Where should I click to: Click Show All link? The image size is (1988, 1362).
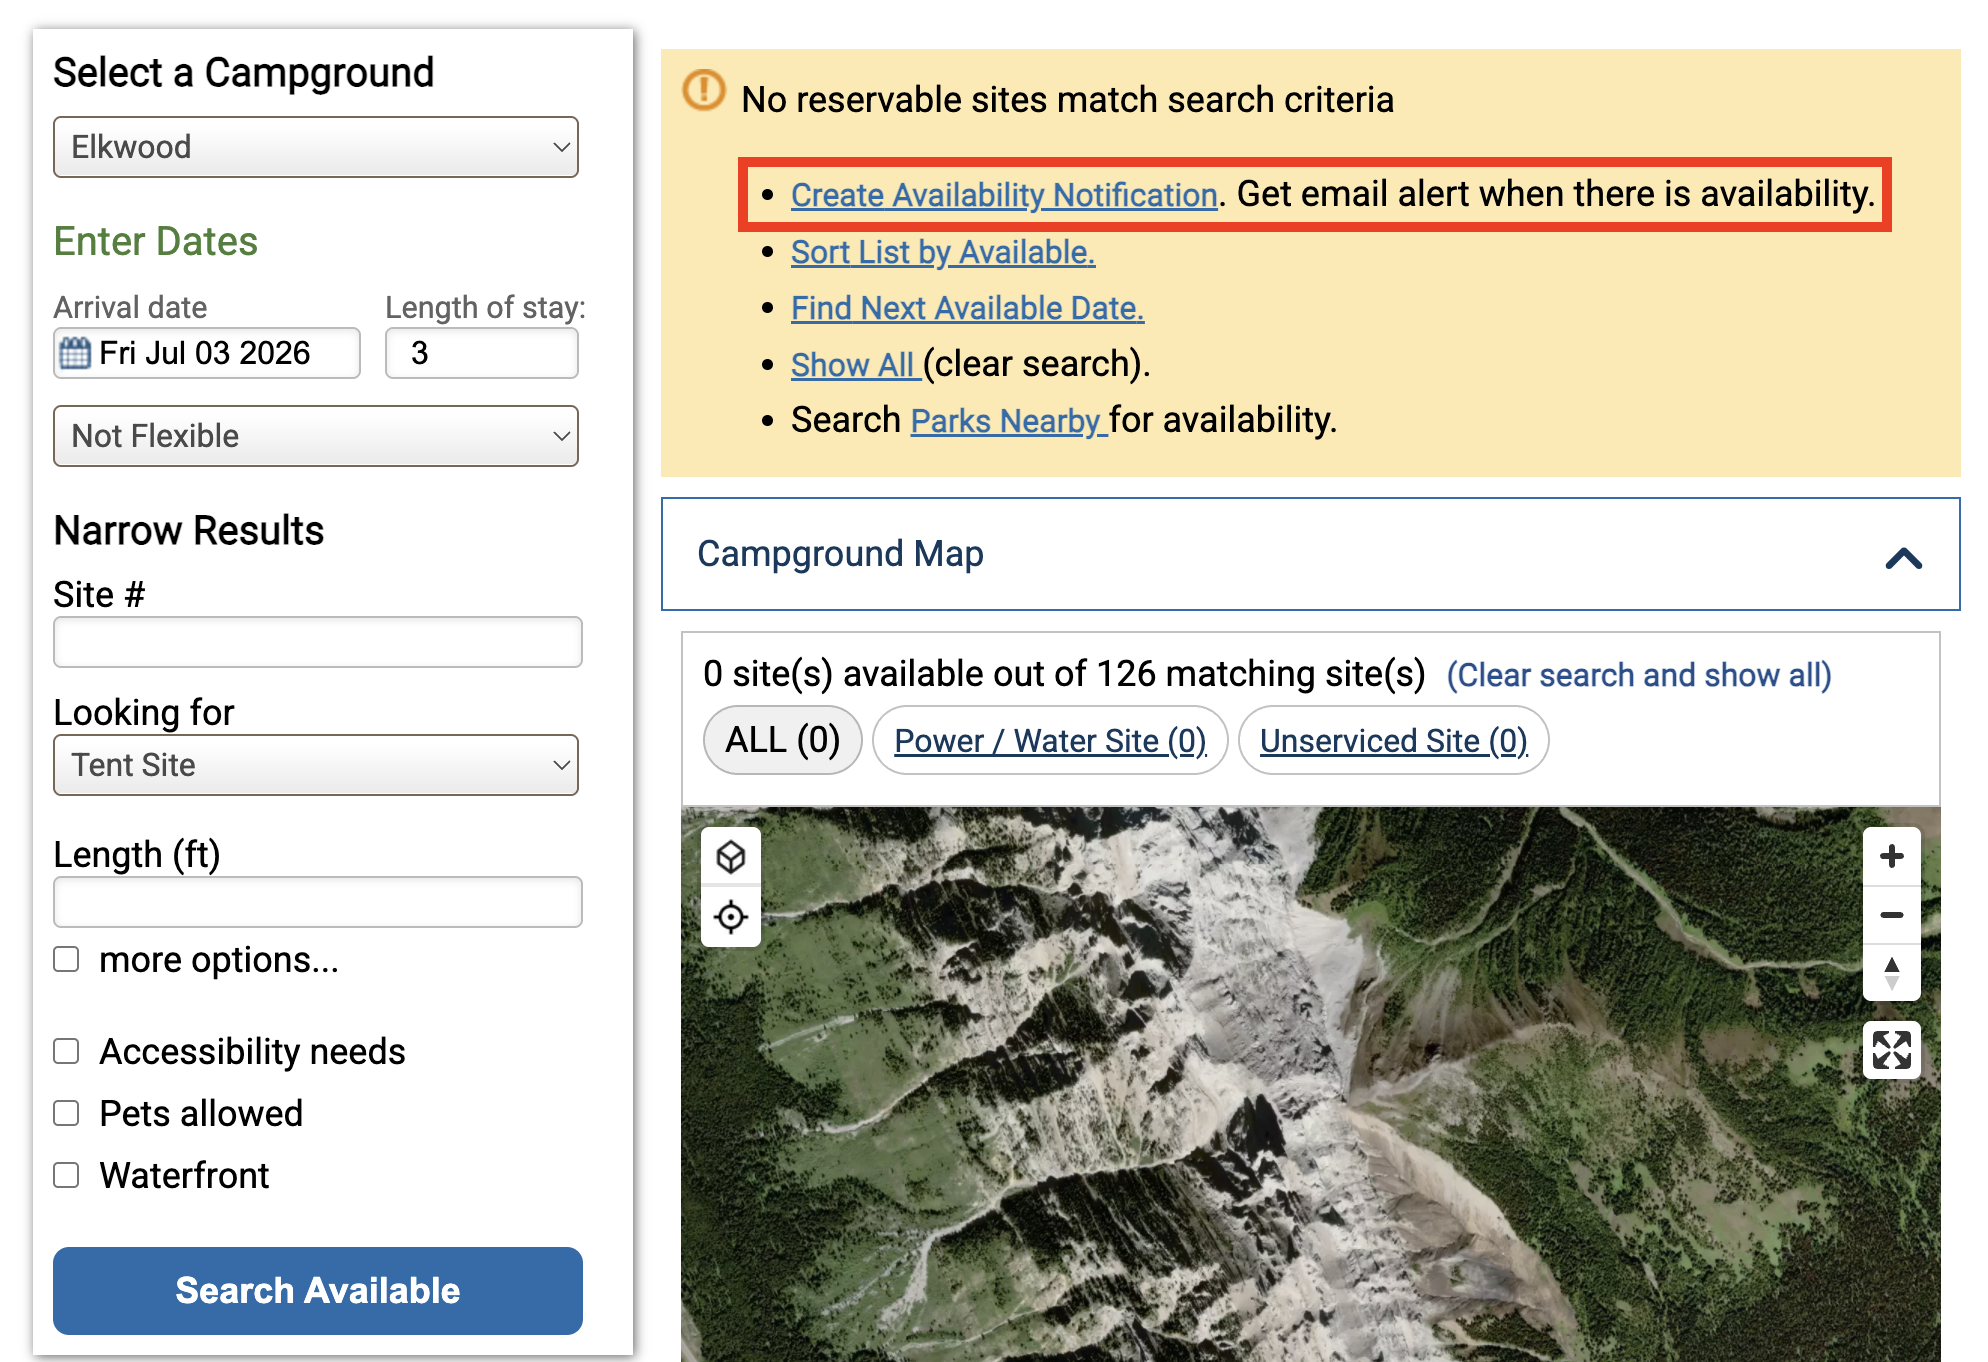pyautogui.click(x=853, y=364)
